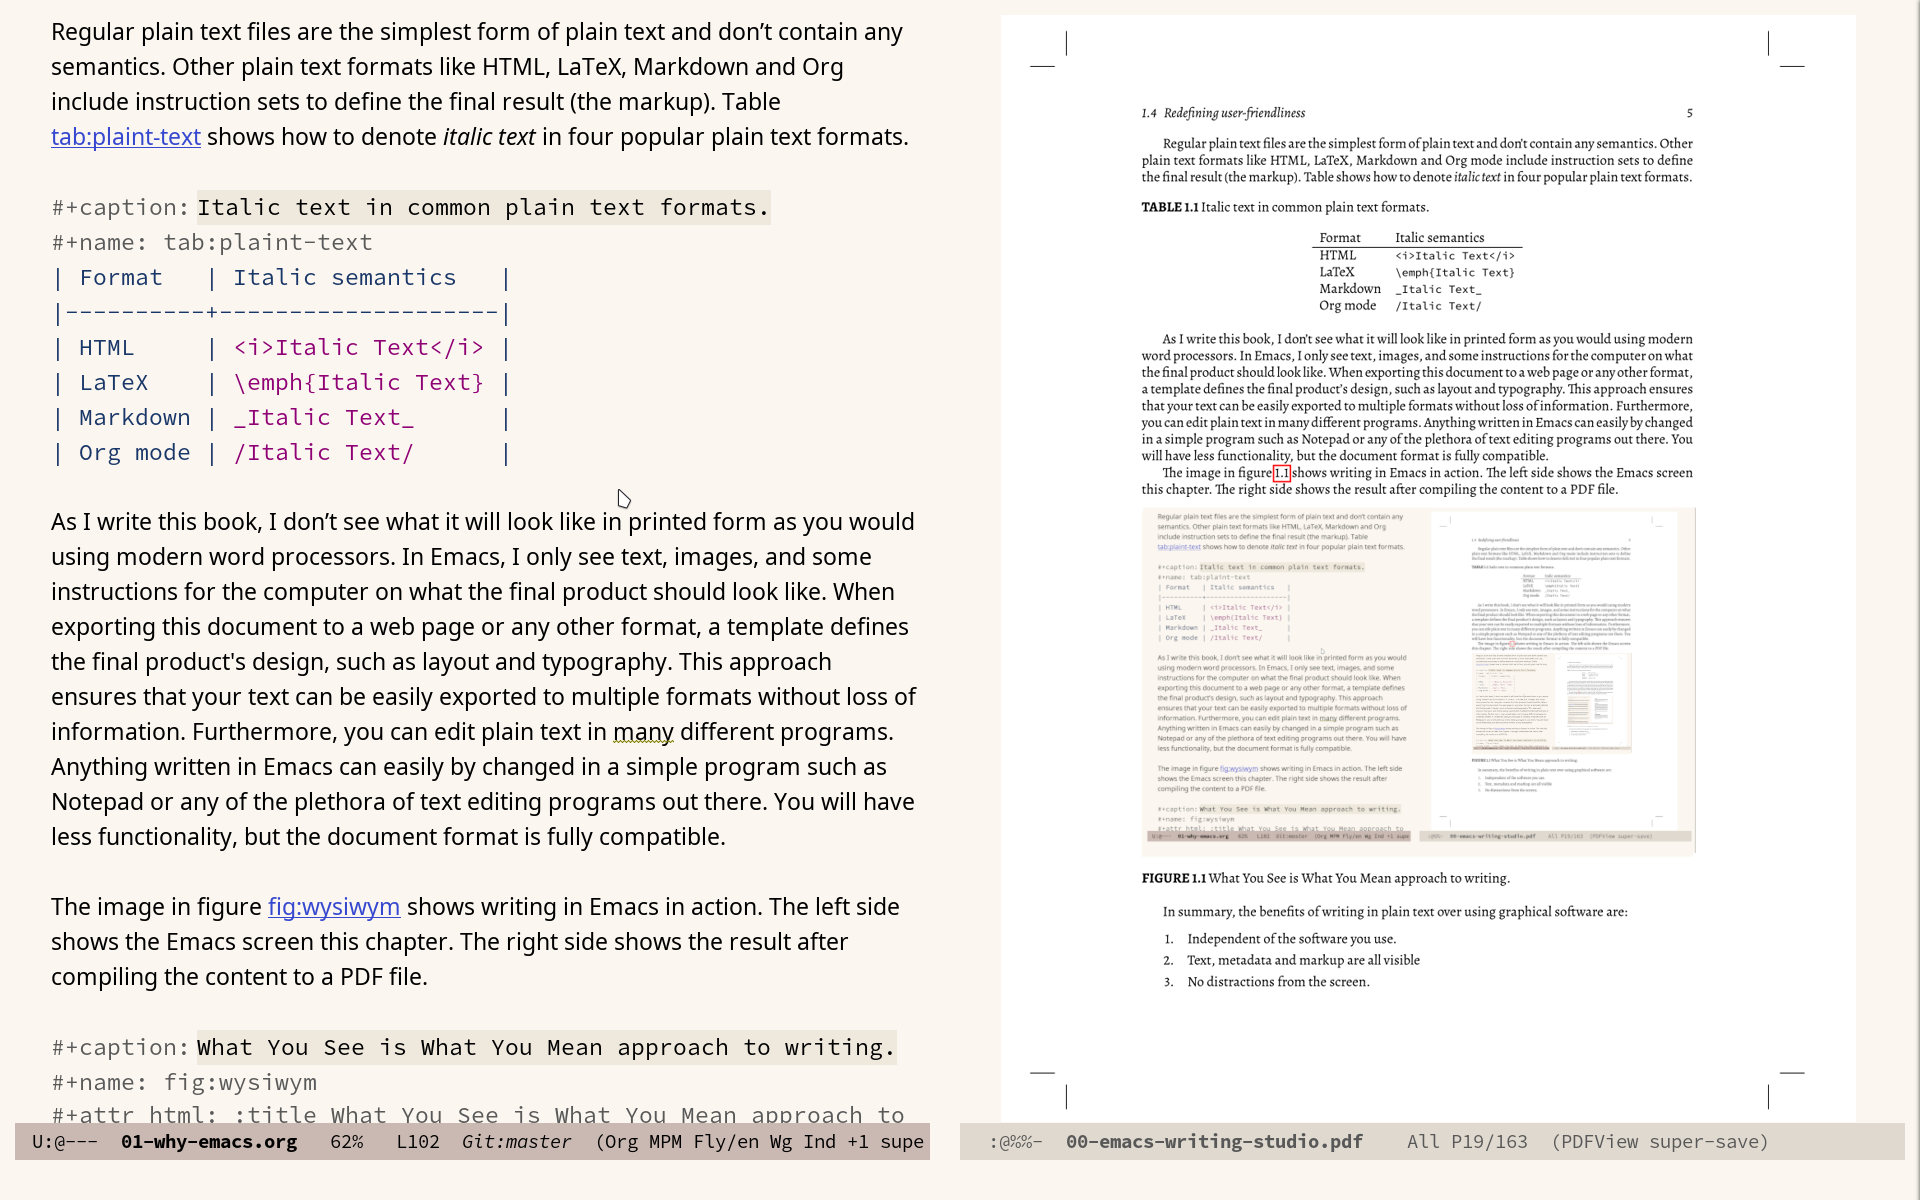Viewport: 1920px width, 1200px height.
Task: Click 'Text, metadata and markup are all visible' item
Action: (x=1303, y=960)
